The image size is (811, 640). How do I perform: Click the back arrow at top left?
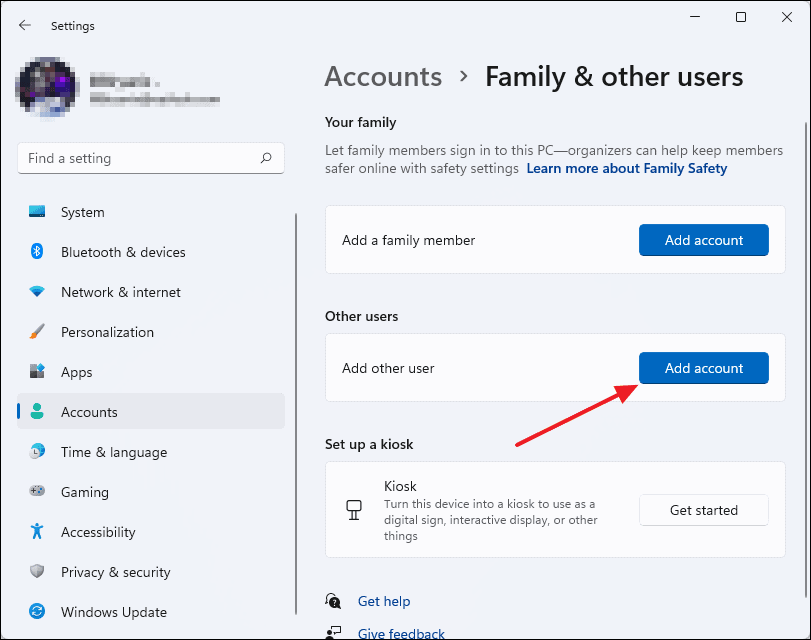24,25
